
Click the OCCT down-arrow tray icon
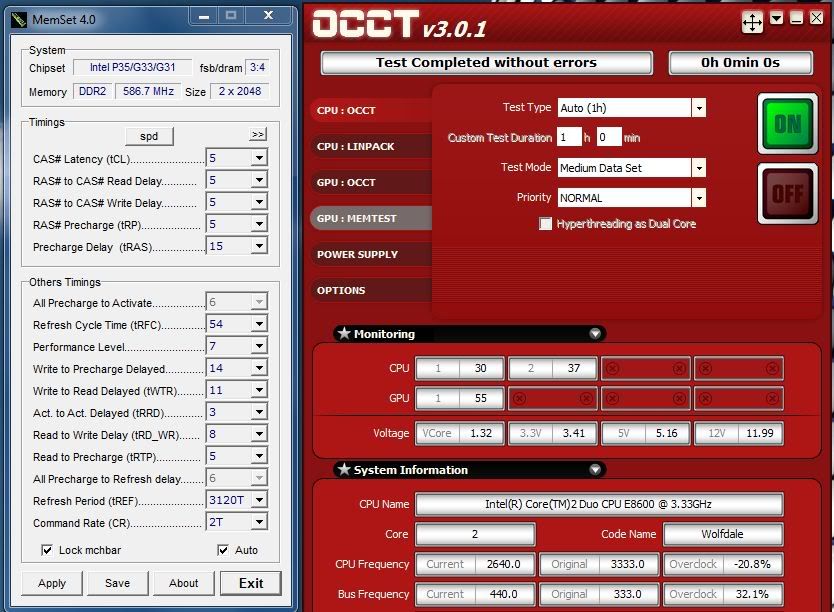point(777,19)
